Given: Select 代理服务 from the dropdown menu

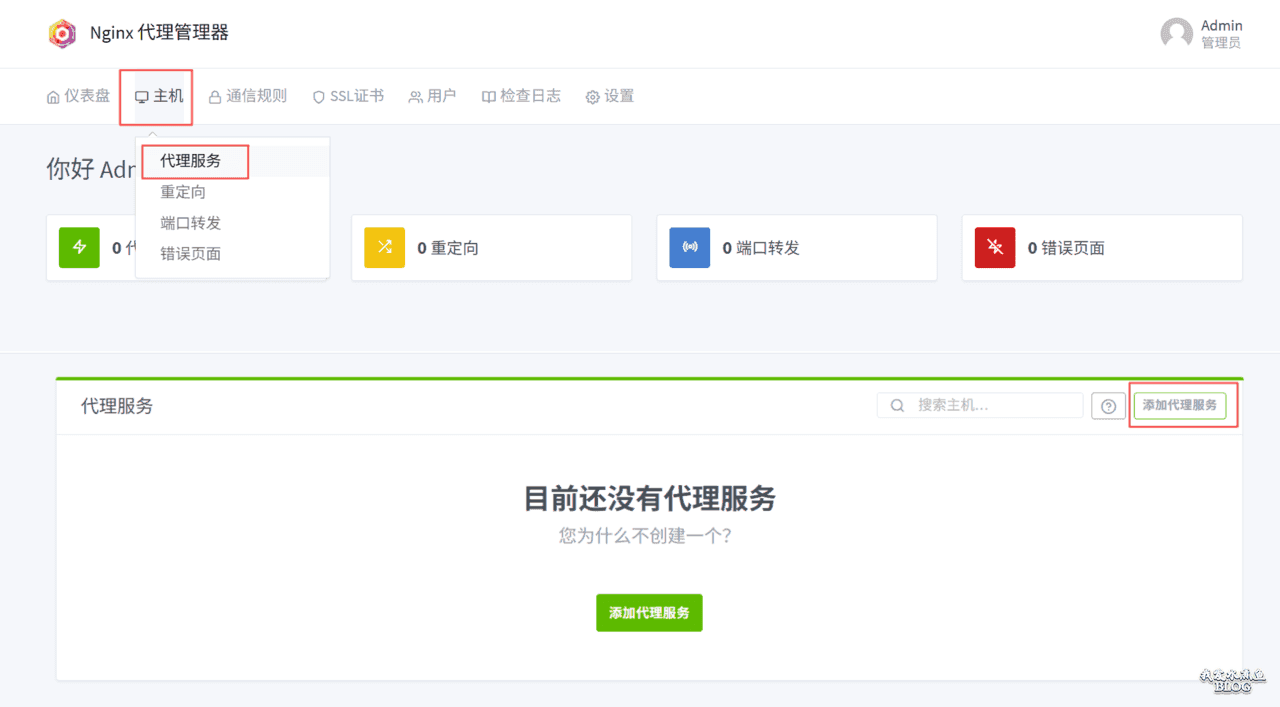Looking at the screenshot, I should 191,161.
